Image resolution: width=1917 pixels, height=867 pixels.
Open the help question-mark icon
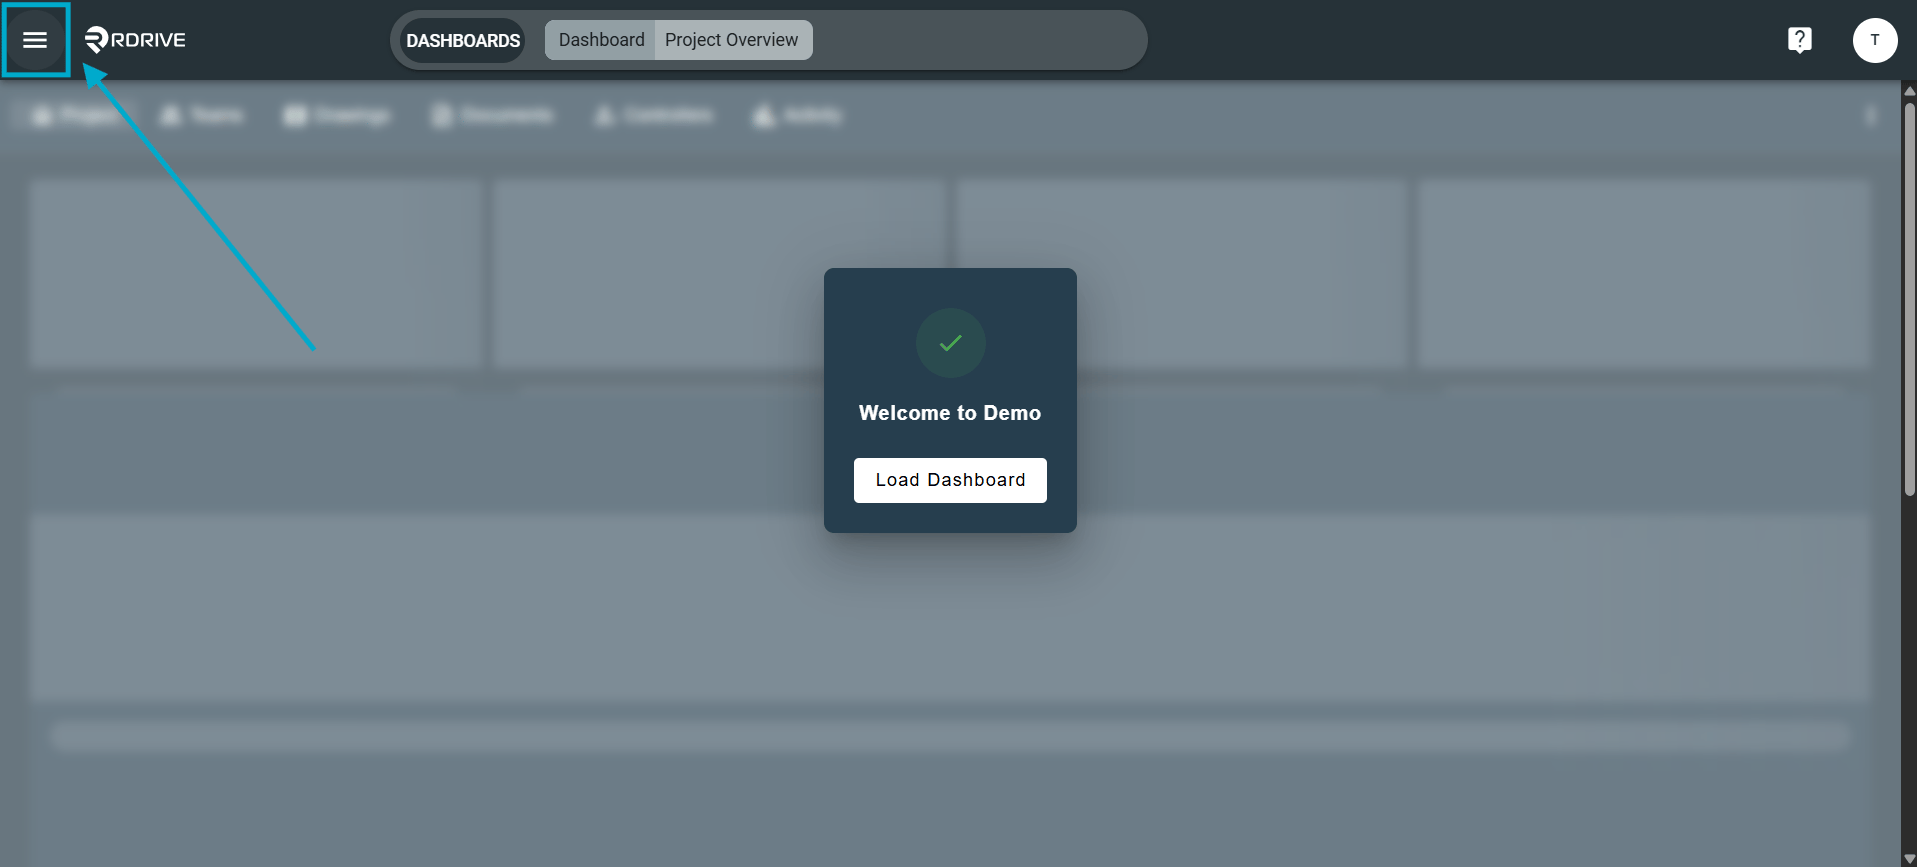1799,40
